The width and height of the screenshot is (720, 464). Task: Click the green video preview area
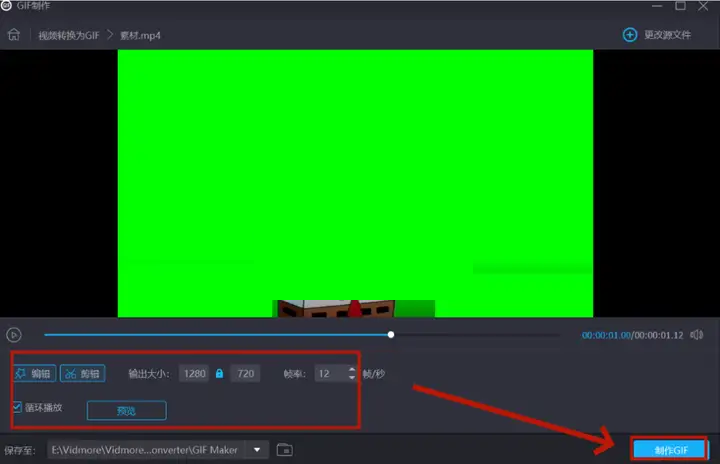coord(355,183)
